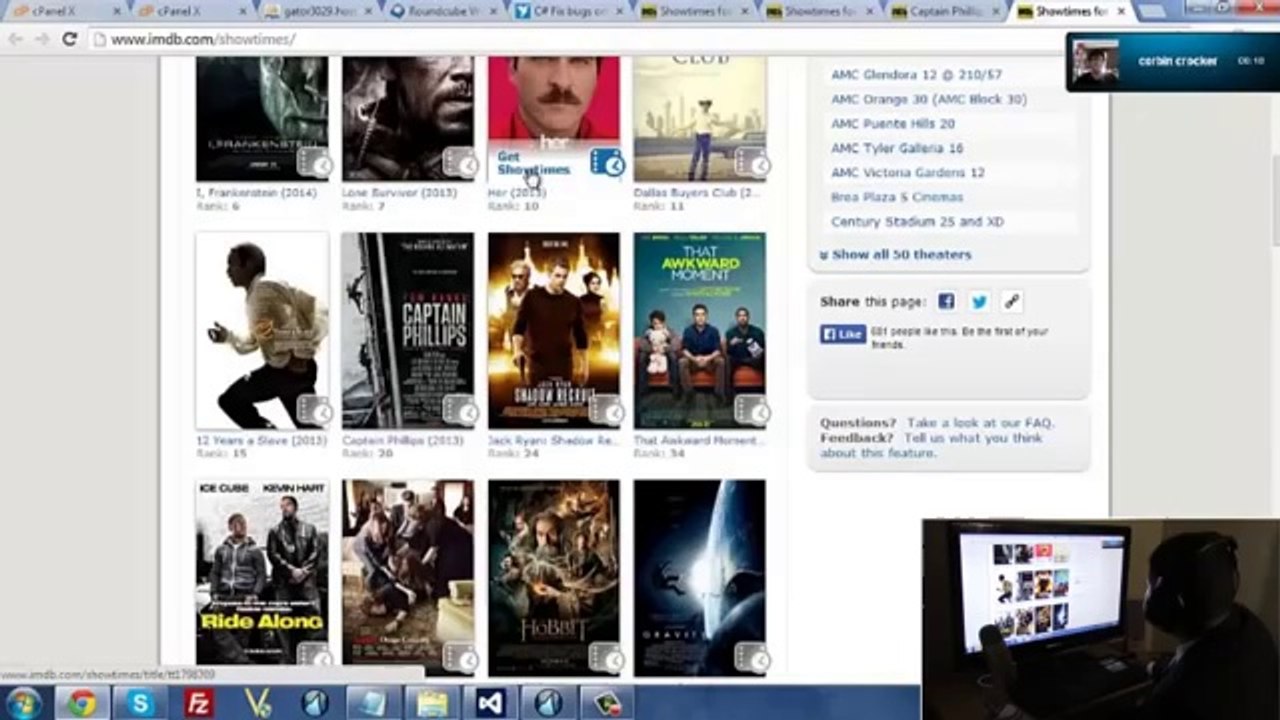The image size is (1280, 720).
Task: Open the That Awkward Moment title link
Action: 700,440
